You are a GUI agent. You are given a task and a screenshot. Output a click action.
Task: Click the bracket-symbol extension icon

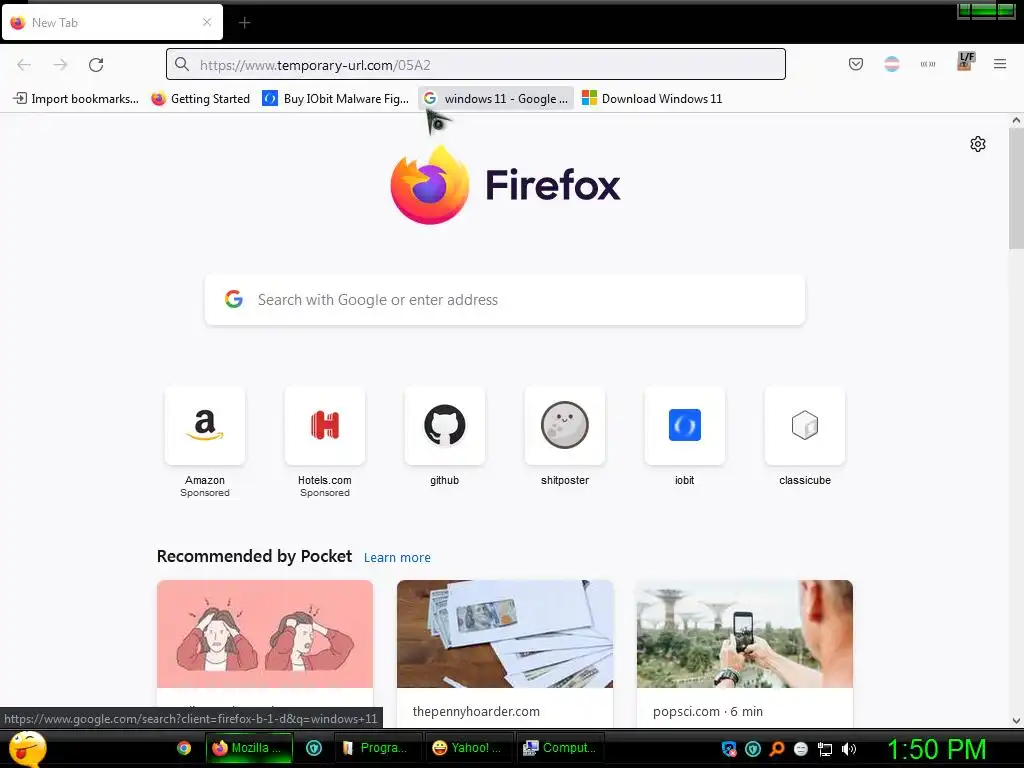point(927,64)
